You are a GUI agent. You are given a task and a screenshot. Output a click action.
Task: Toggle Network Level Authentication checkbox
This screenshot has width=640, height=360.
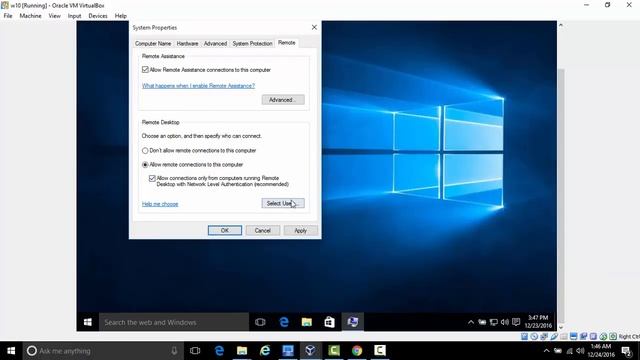(152, 178)
